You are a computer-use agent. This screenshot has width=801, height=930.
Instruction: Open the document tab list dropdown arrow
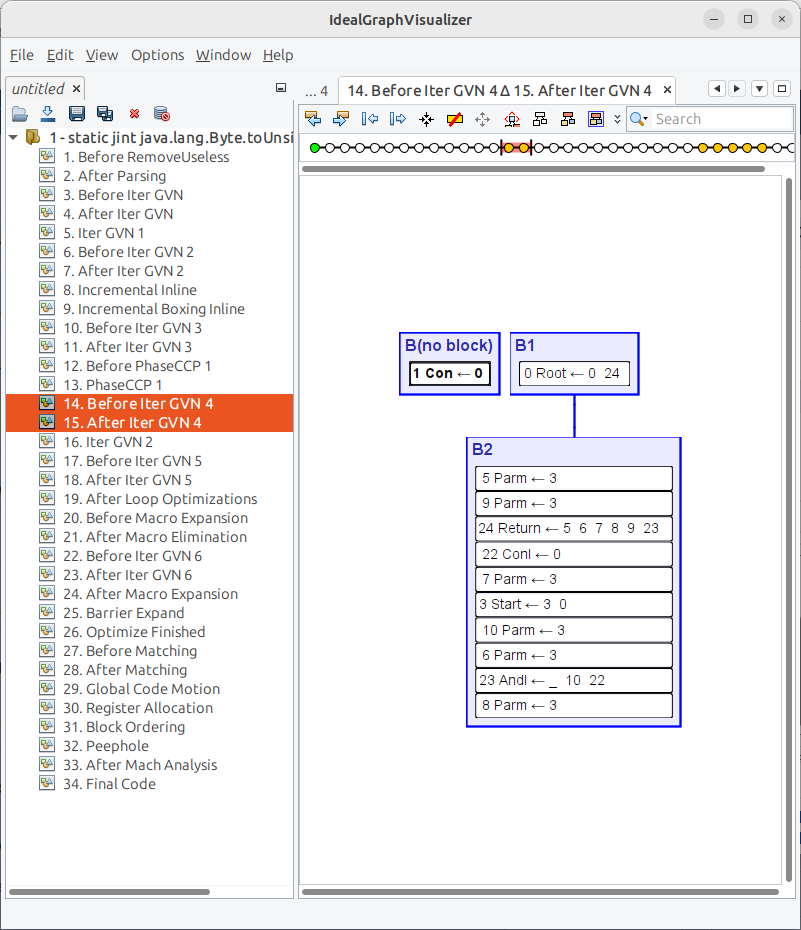(x=759, y=89)
